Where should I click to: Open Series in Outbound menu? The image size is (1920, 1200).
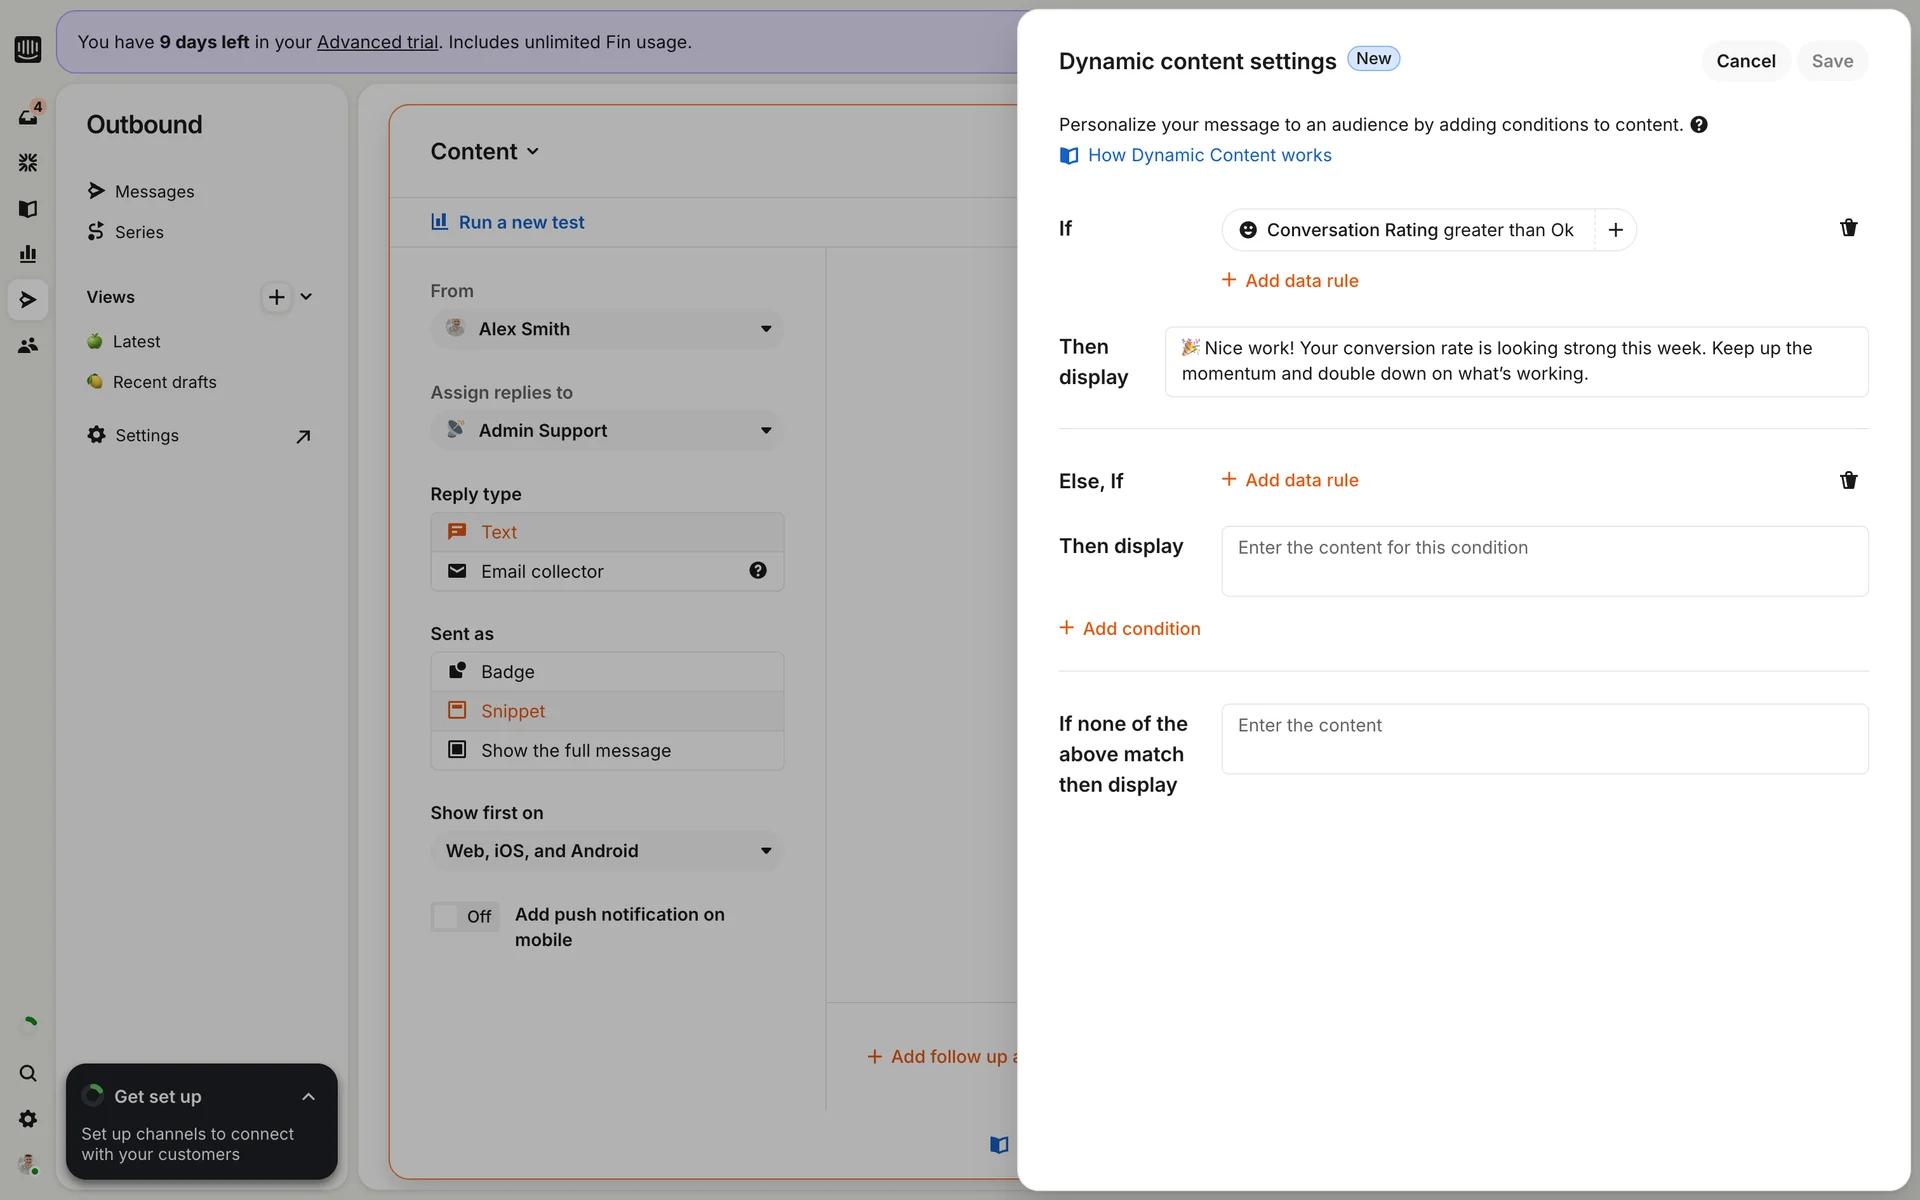pos(139,232)
